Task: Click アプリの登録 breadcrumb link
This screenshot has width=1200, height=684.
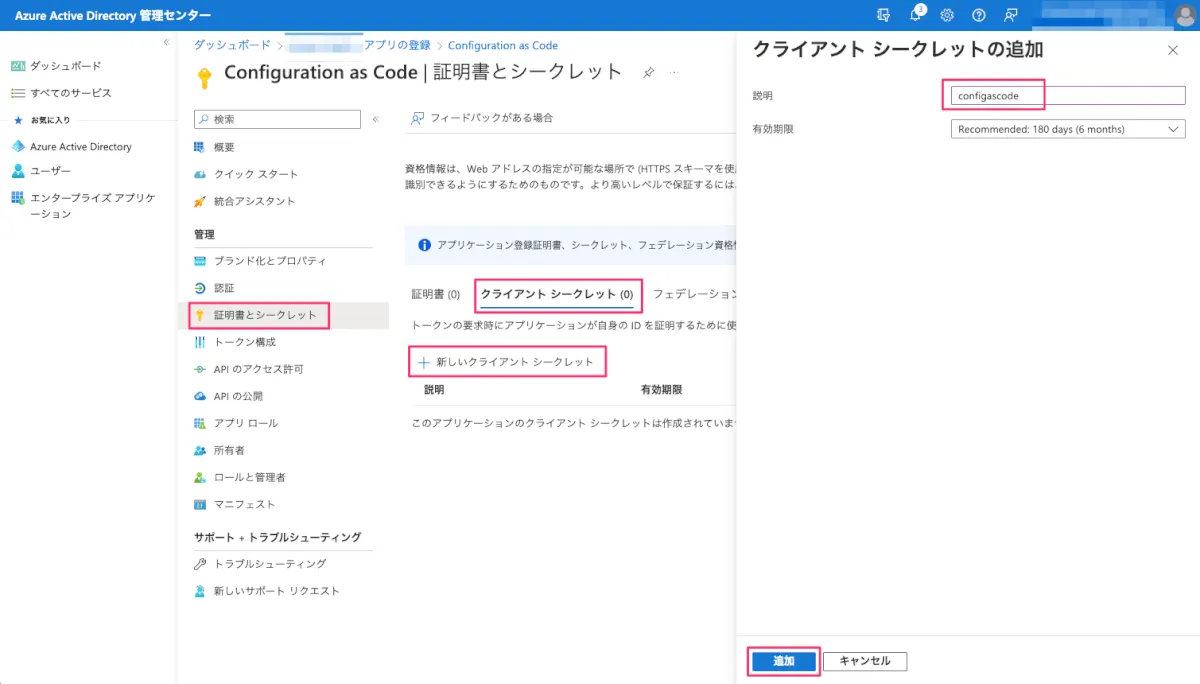Action: (x=395, y=45)
